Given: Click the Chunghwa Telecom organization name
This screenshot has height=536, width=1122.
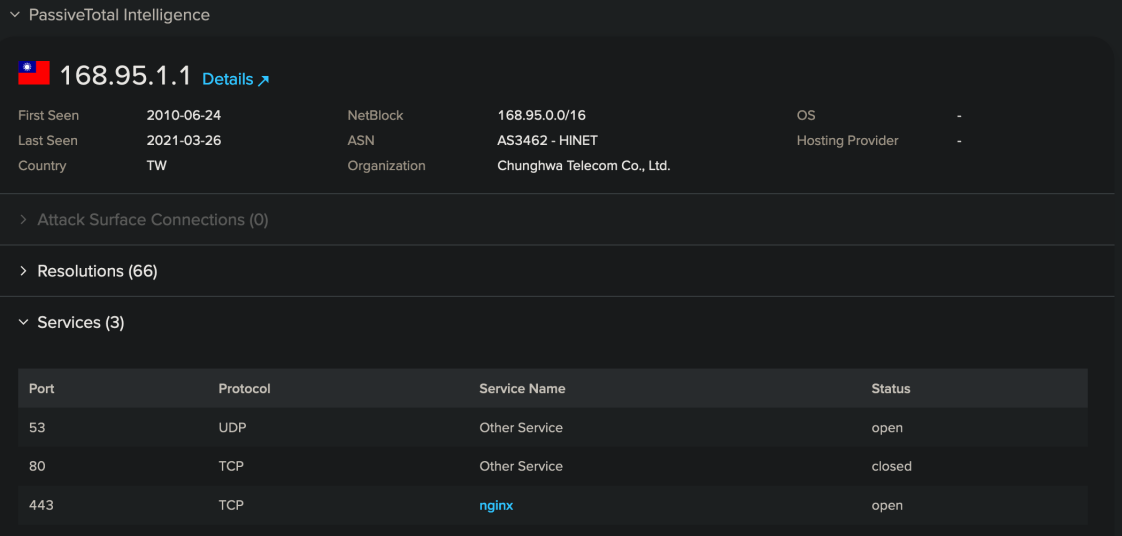Looking at the screenshot, I should (583, 166).
